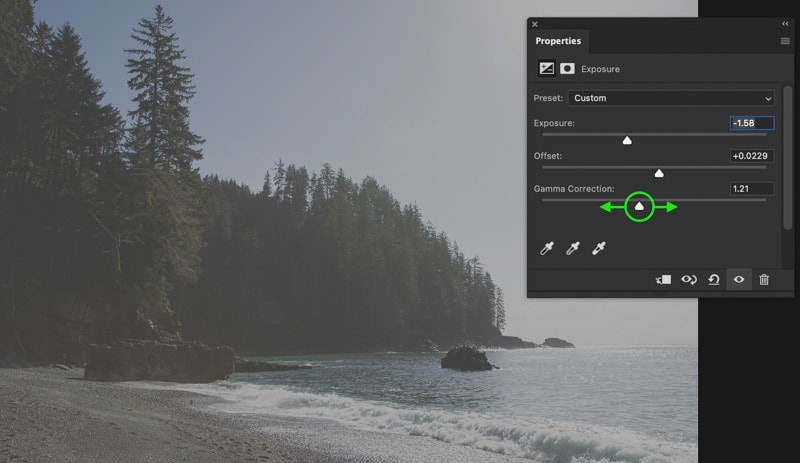This screenshot has height=463, width=800.
Task: Clip adjustment to layer below
Action: click(663, 280)
